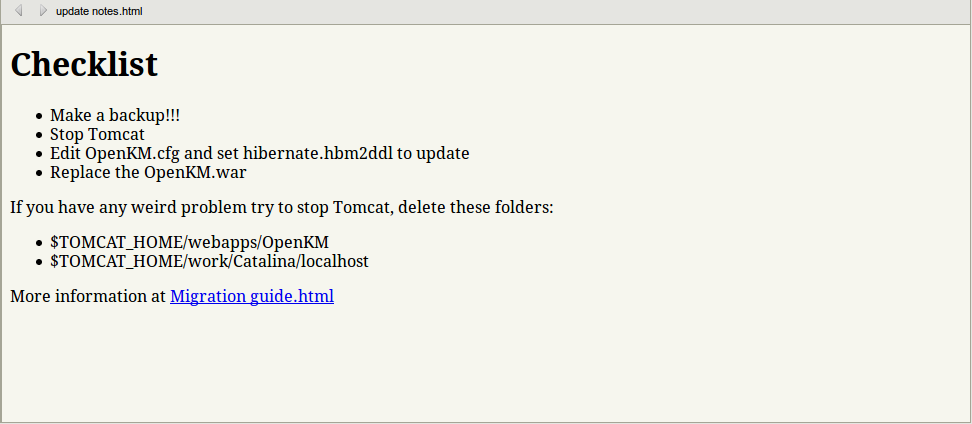
Task: Click the "More information at" text
Action: (x=88, y=296)
